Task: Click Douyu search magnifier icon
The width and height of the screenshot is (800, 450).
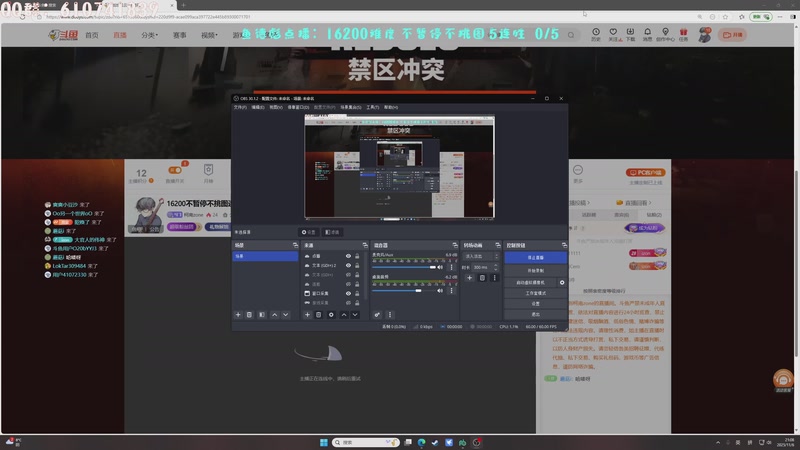Action: pyautogui.click(x=571, y=35)
